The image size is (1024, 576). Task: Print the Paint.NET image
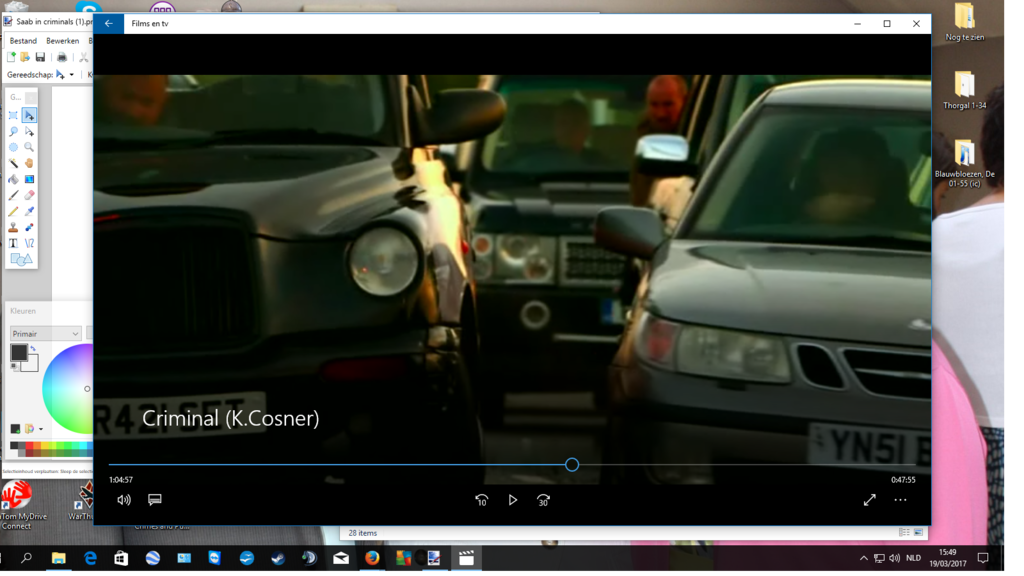(62, 57)
